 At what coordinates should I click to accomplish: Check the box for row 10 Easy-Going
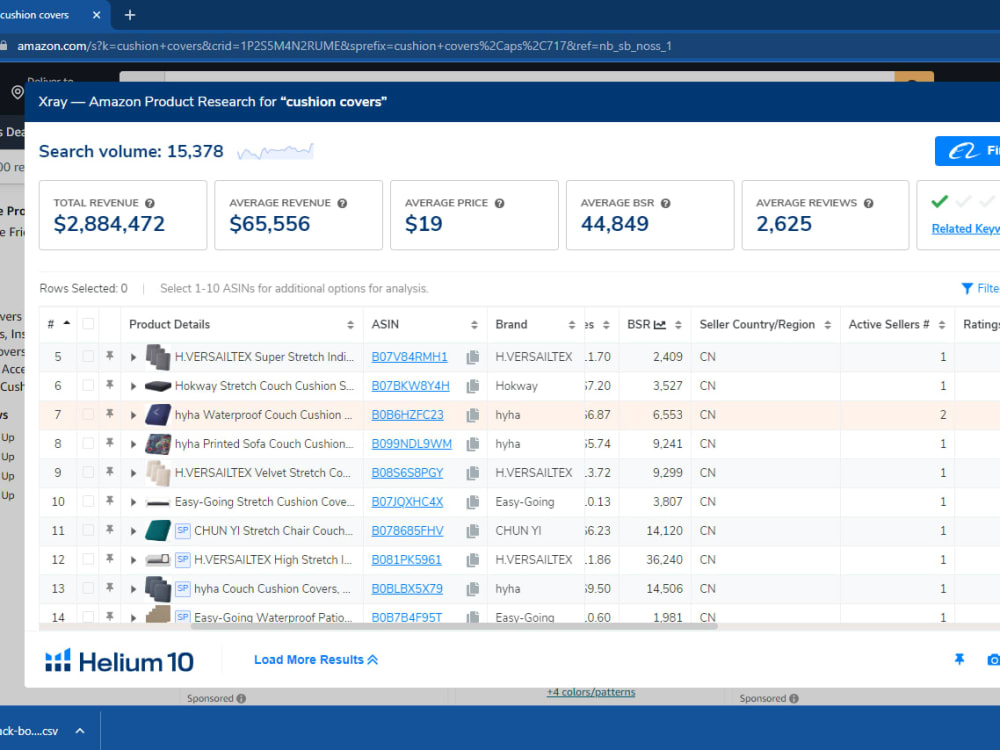tap(88, 501)
